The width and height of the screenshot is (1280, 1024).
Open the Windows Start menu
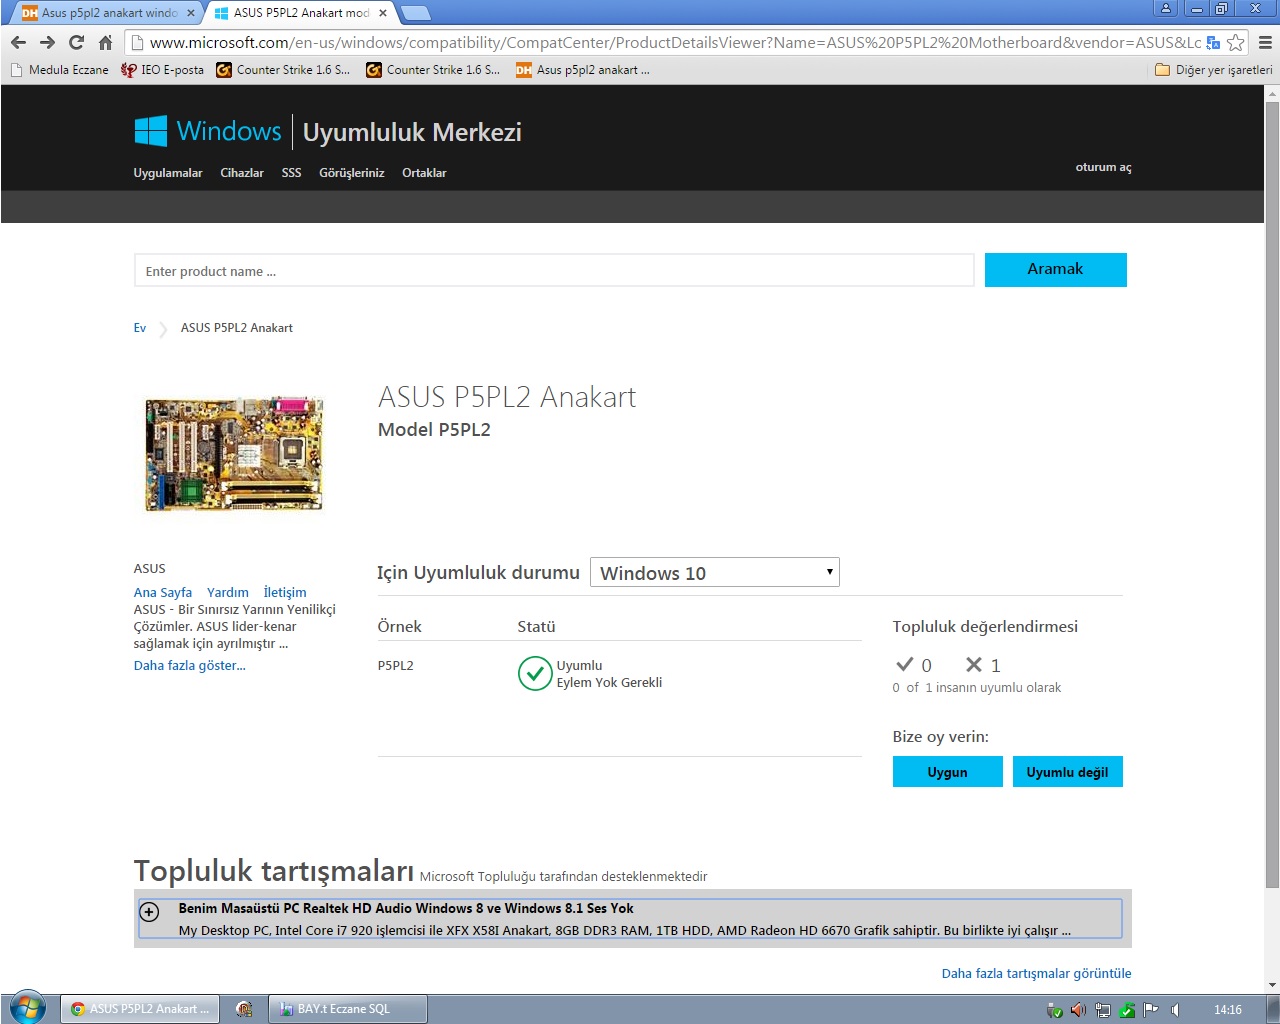[x=27, y=1008]
